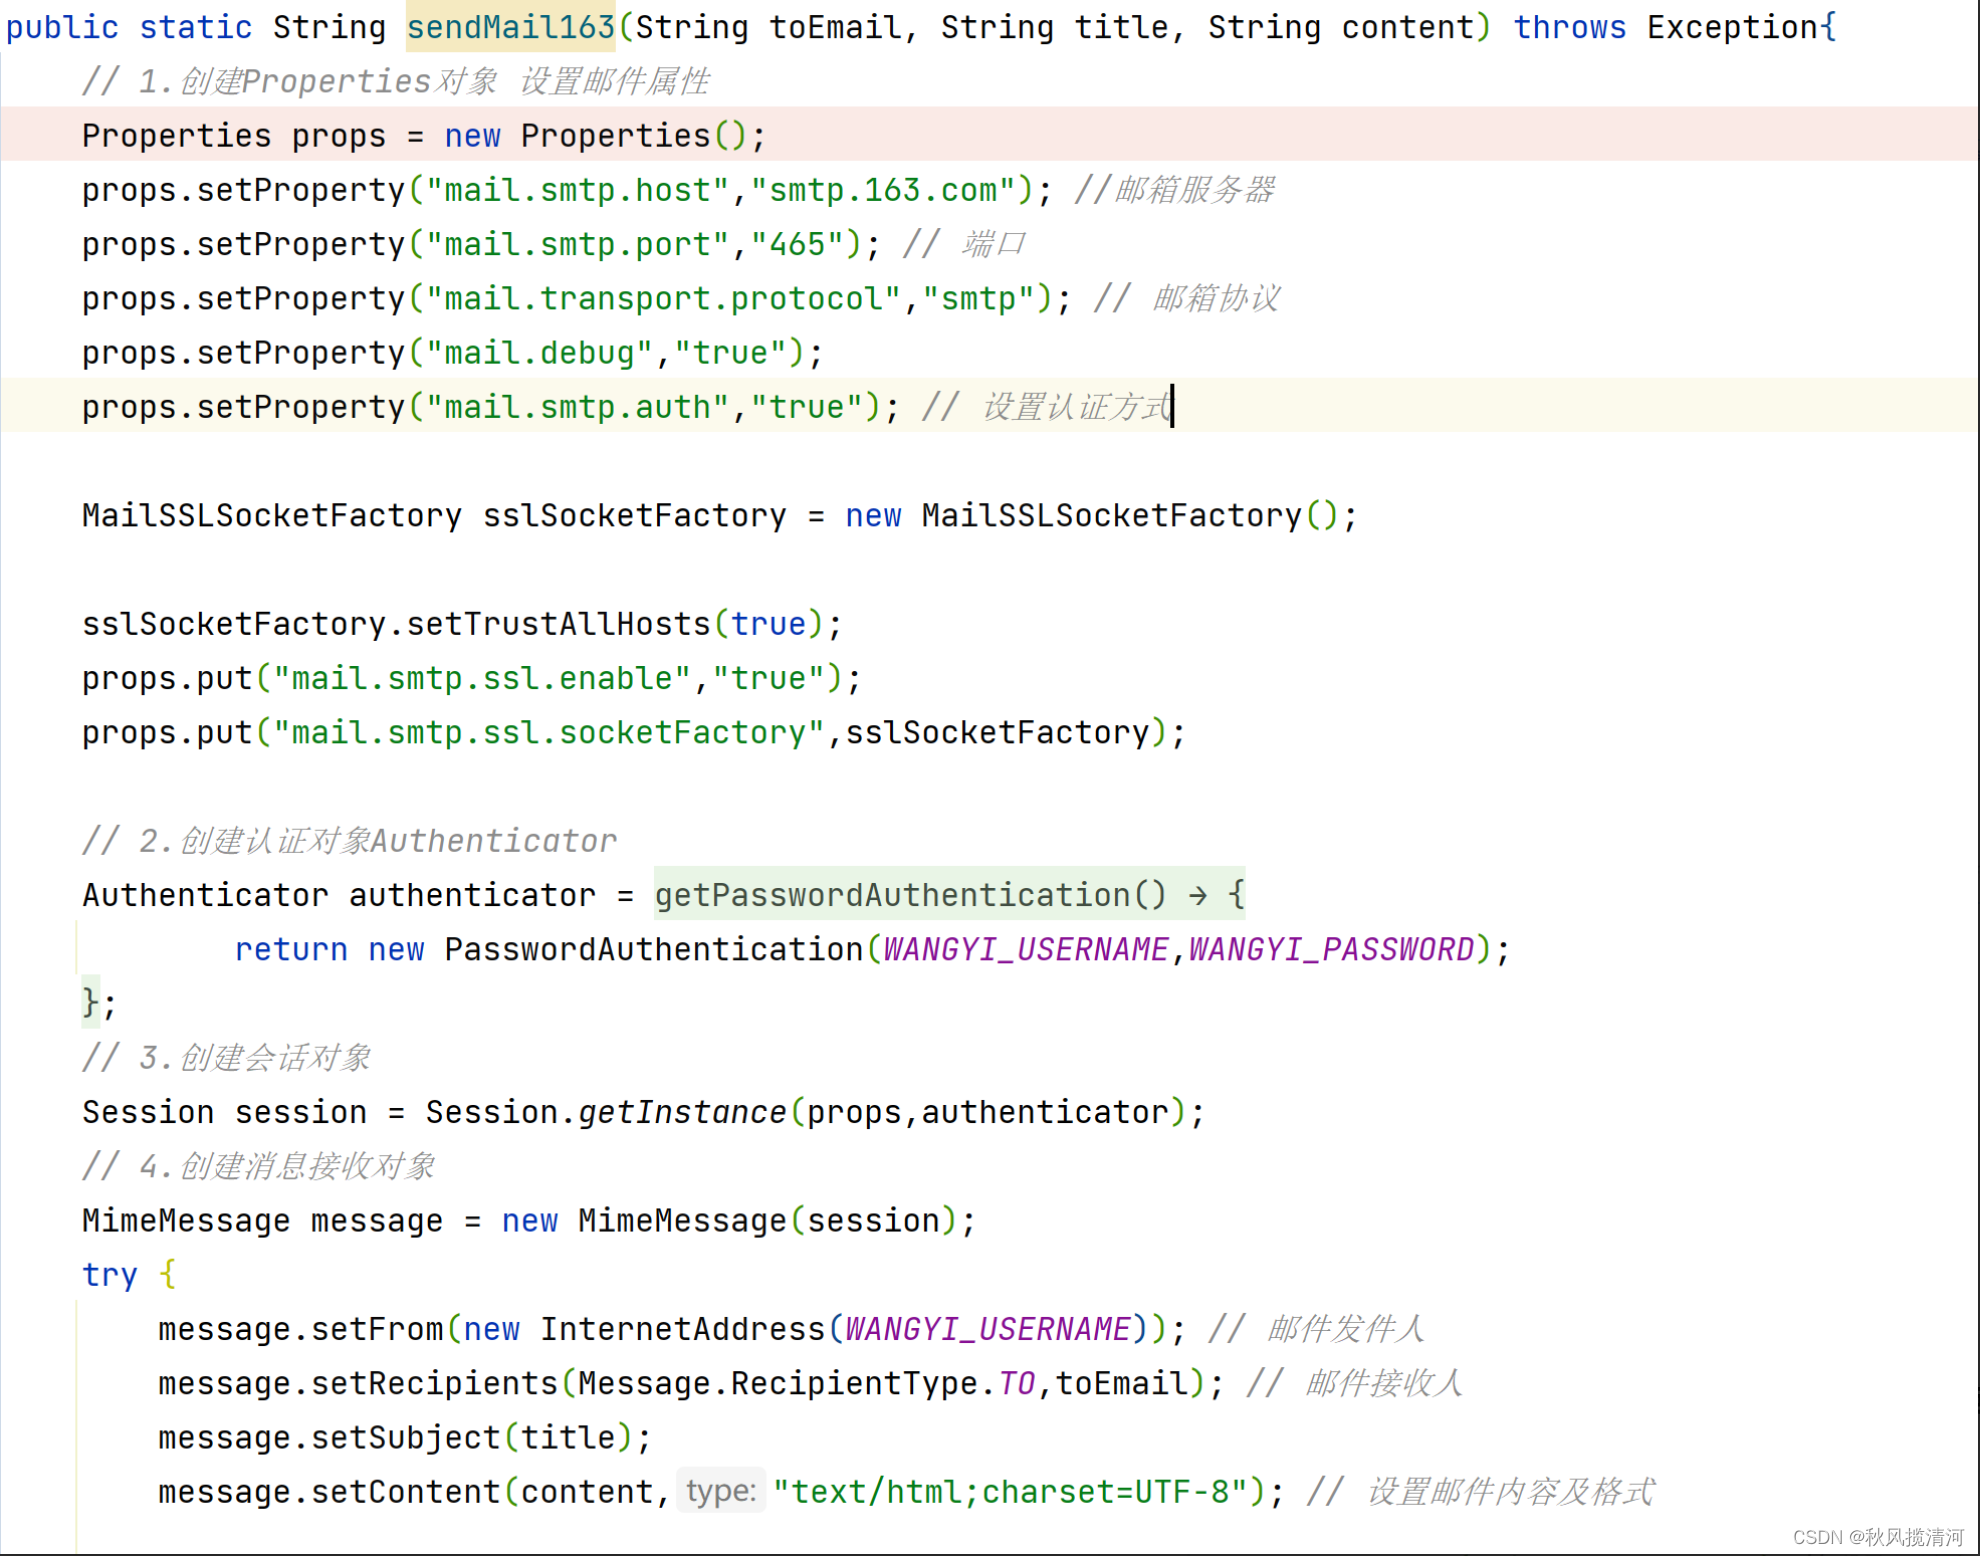Click the "mail.transport.protocol" string key
Screen dimensions: 1980x1556
pyautogui.click(x=664, y=298)
